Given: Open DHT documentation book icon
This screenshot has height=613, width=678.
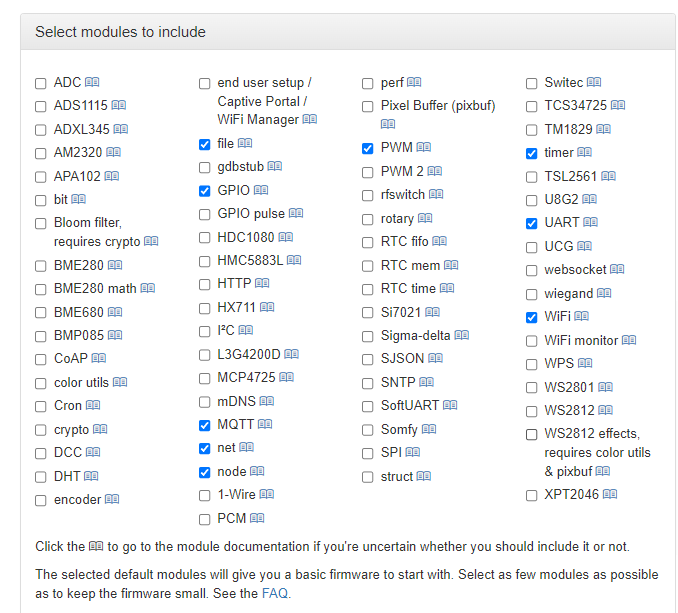Looking at the screenshot, I should 91,476.
